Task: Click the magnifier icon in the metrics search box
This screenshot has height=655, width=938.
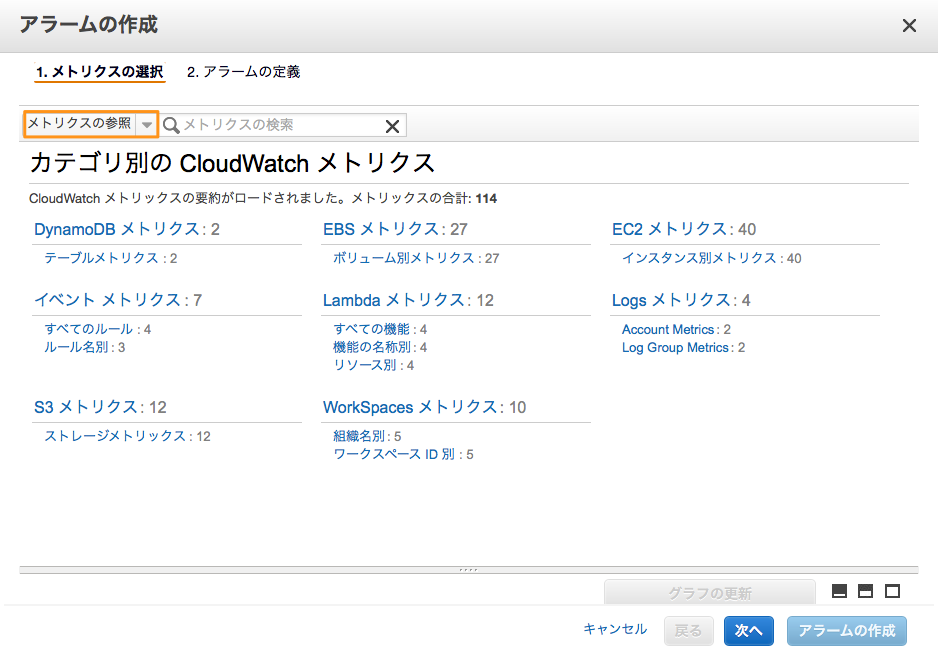Action: click(x=171, y=125)
